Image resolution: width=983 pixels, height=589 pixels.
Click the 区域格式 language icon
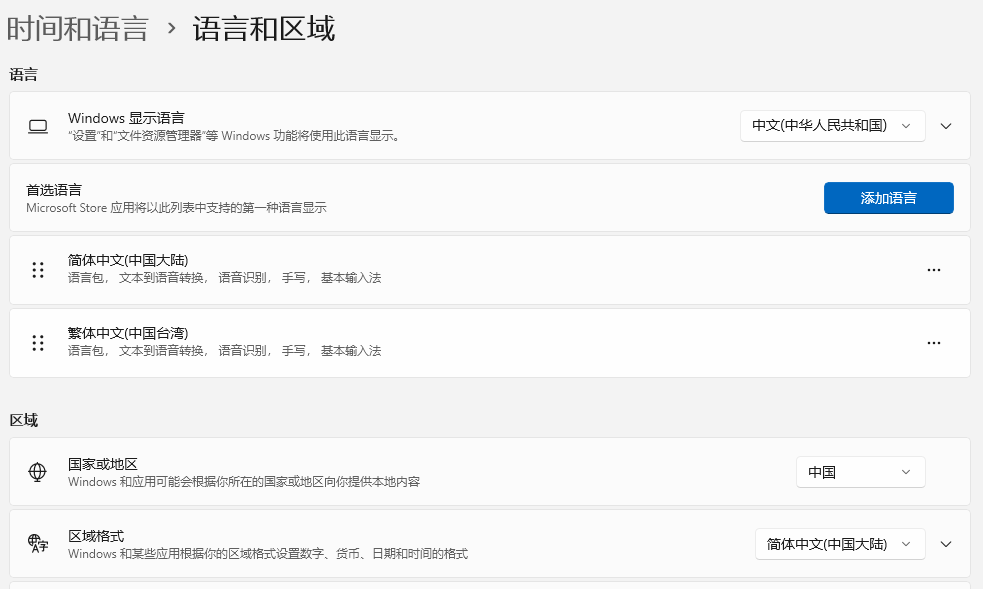(38, 543)
